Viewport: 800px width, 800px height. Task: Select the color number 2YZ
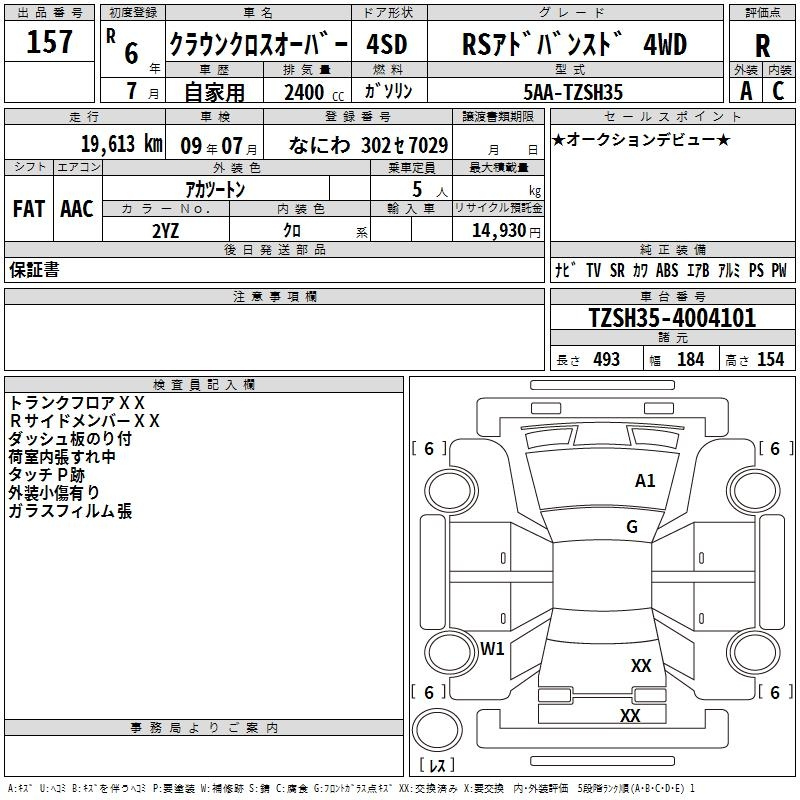point(165,230)
